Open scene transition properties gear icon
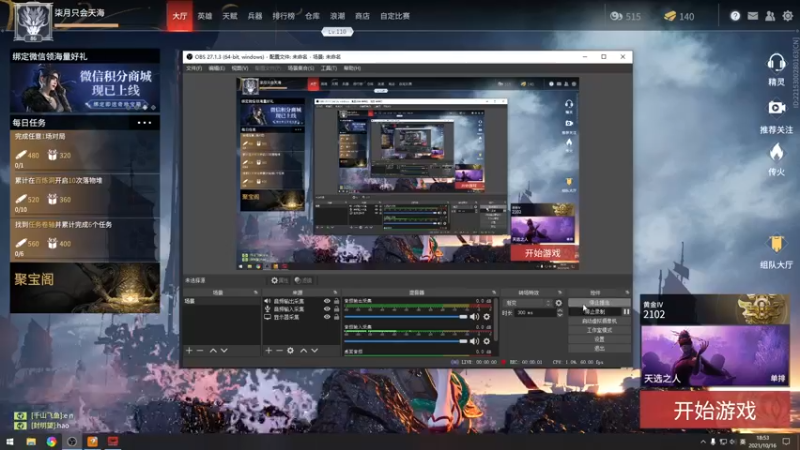800x450 pixels. coord(559,303)
